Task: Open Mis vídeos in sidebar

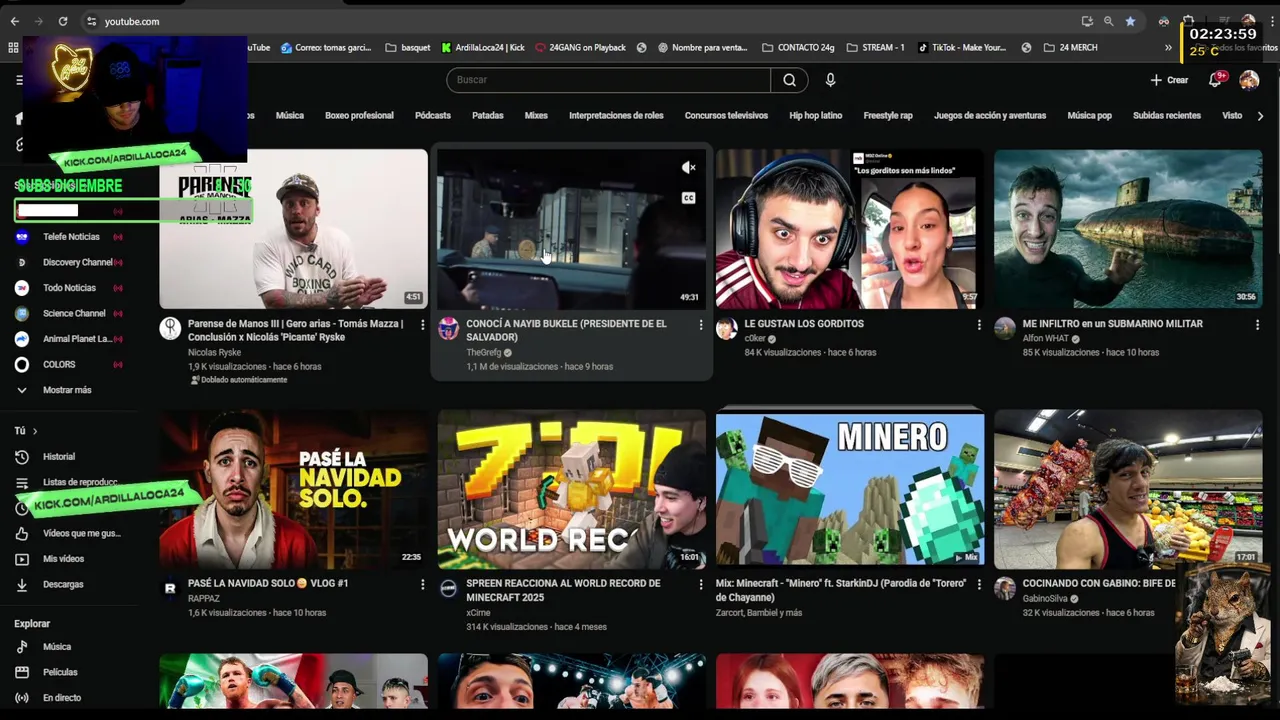Action: [63, 559]
